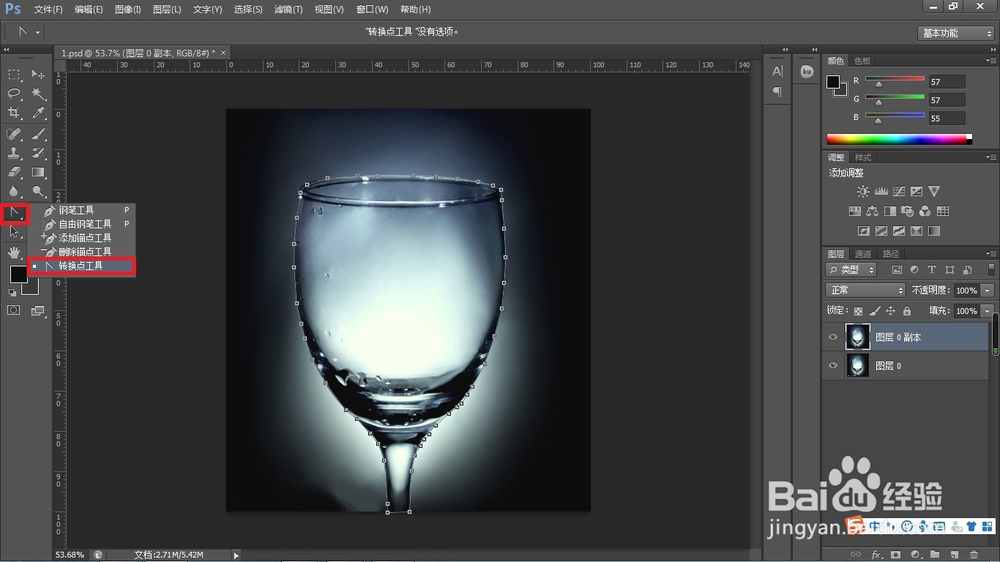This screenshot has height=562, width=1000.
Task: Open the color panel flyout menu
Action: point(990,61)
